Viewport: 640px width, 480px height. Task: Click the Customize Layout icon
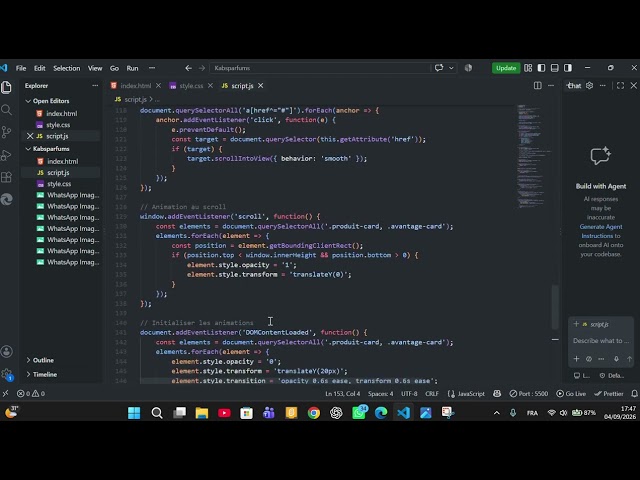point(528,68)
